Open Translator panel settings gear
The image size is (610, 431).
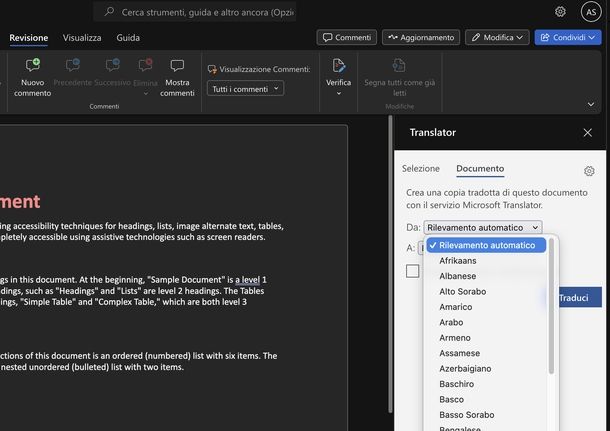[589, 171]
